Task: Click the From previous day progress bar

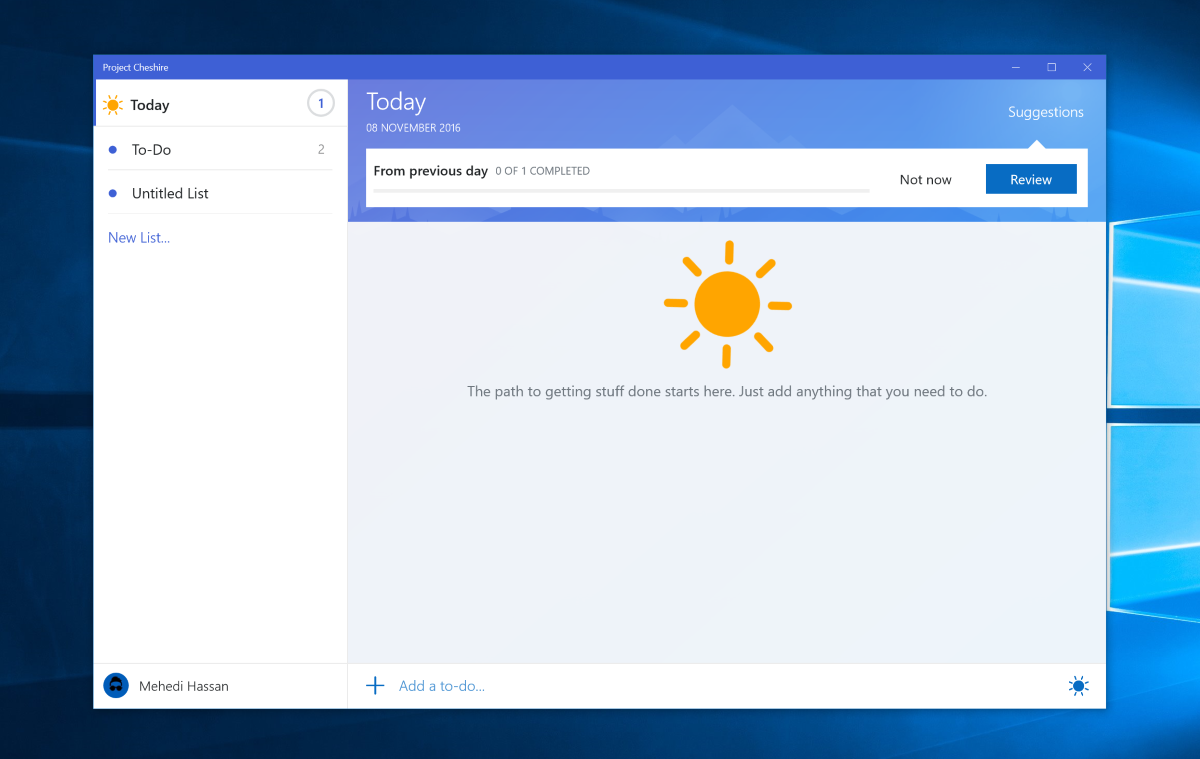Action: click(621, 190)
